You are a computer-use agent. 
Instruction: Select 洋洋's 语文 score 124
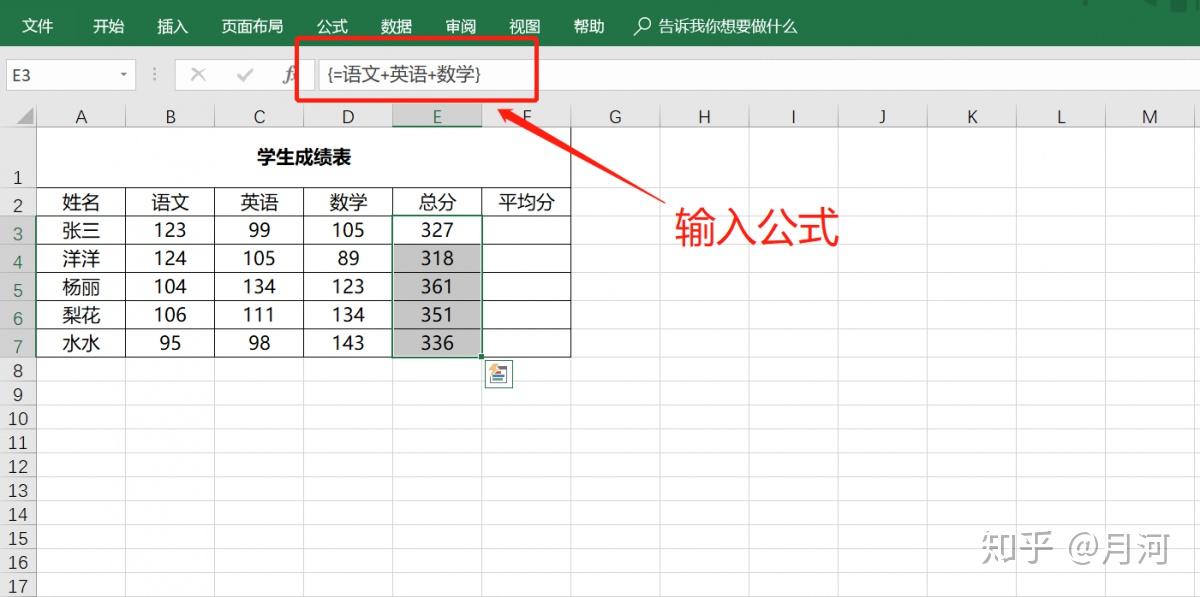170,258
